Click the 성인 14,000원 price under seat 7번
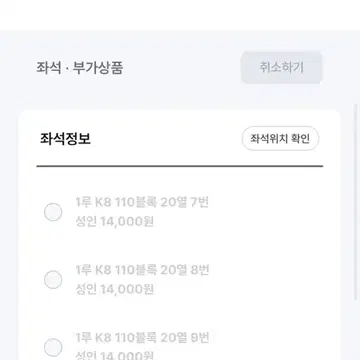The height and width of the screenshot is (360, 360). [115, 222]
